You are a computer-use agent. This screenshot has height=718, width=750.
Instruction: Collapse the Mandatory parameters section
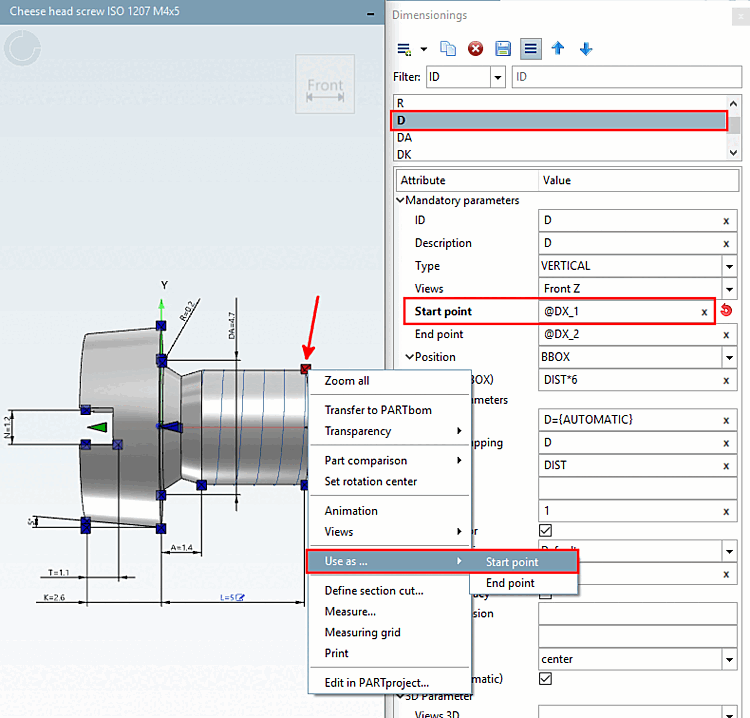[x=400, y=200]
